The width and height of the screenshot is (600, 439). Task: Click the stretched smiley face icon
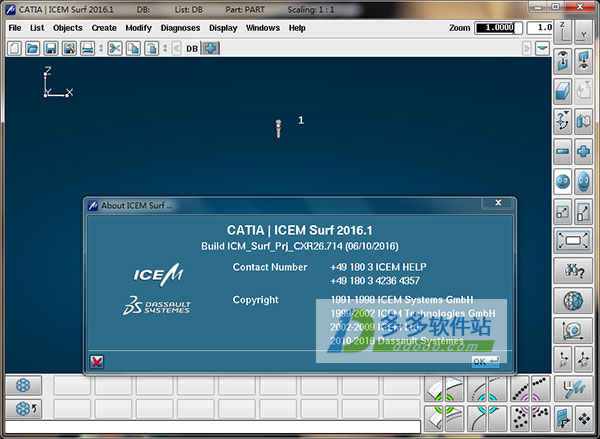point(584,181)
